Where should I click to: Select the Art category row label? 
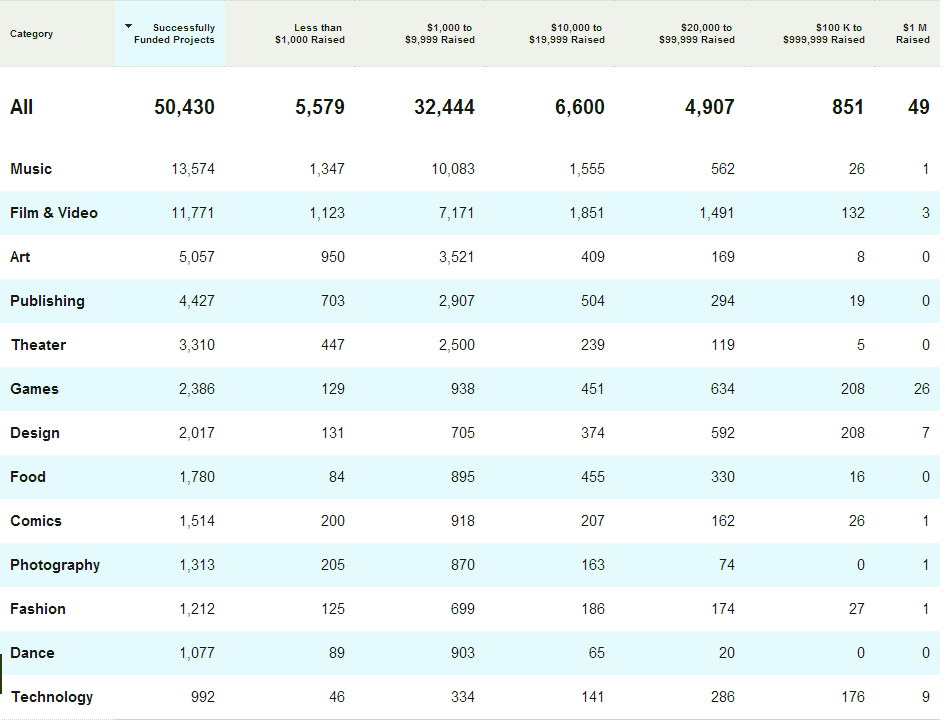(x=20, y=257)
